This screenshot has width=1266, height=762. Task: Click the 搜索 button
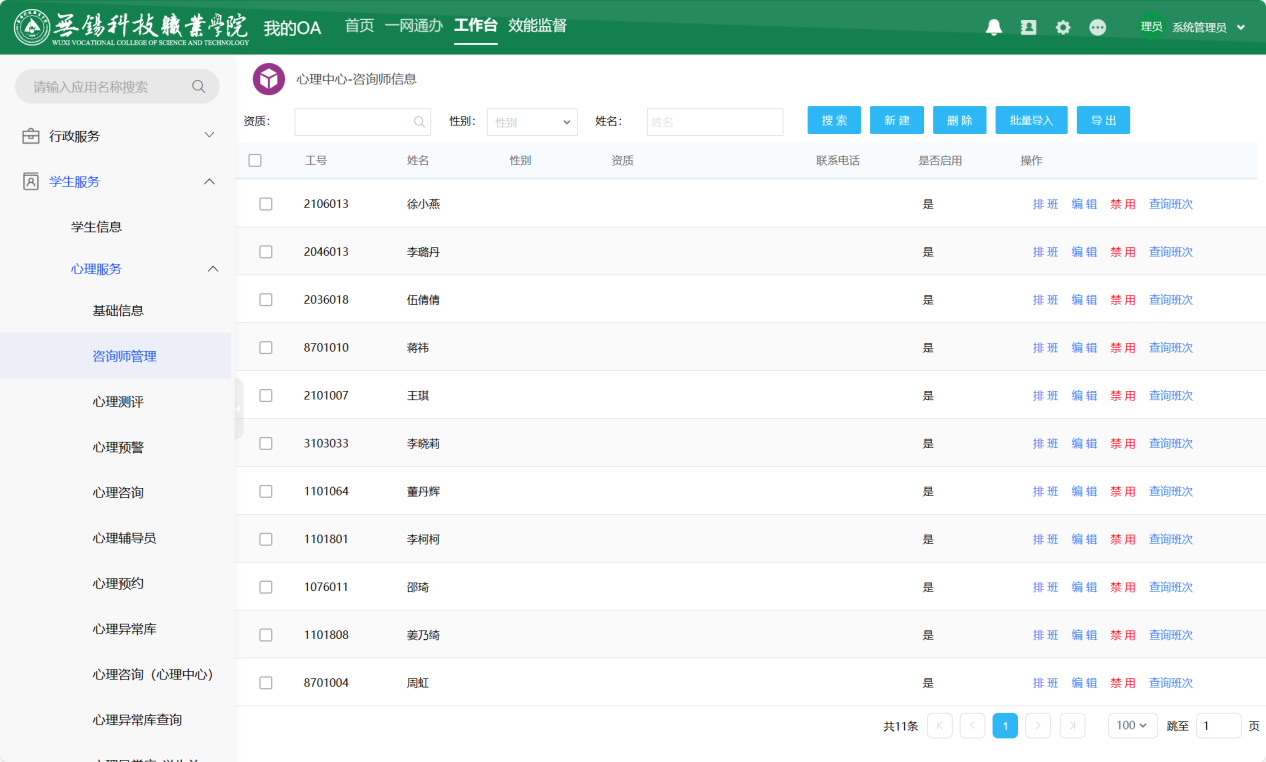click(x=834, y=120)
